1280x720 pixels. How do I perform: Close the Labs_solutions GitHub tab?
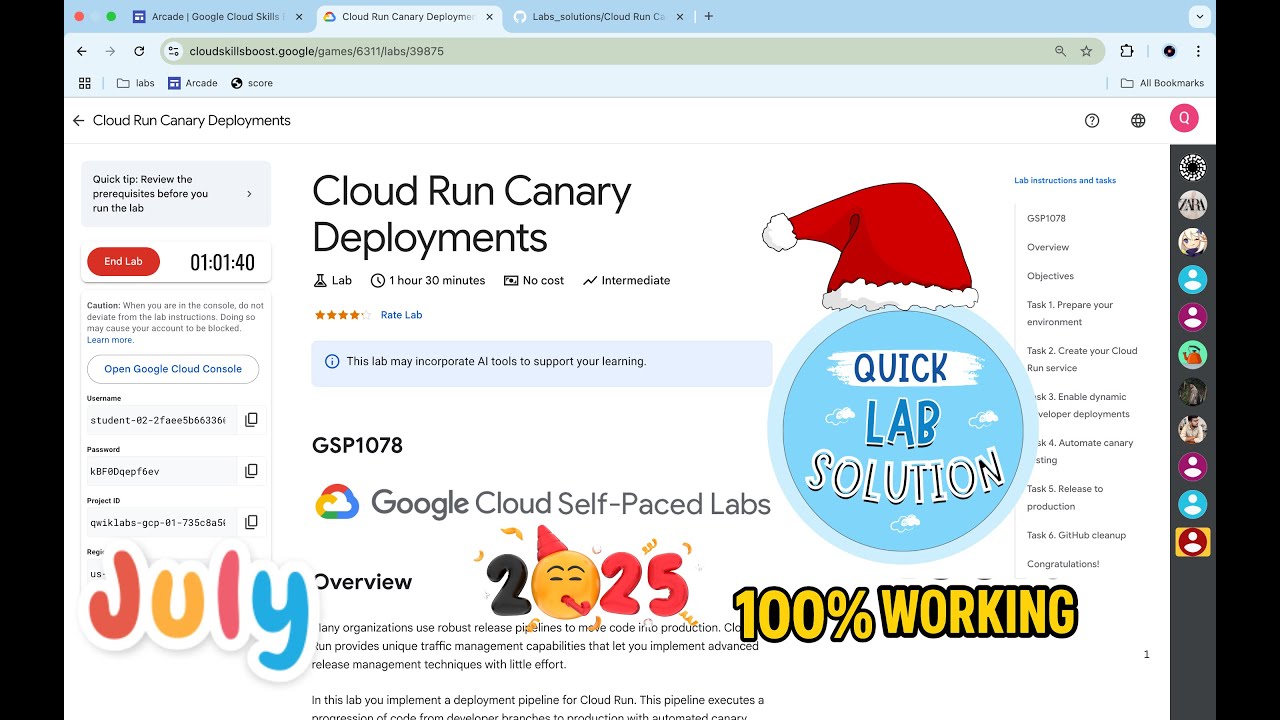679,16
